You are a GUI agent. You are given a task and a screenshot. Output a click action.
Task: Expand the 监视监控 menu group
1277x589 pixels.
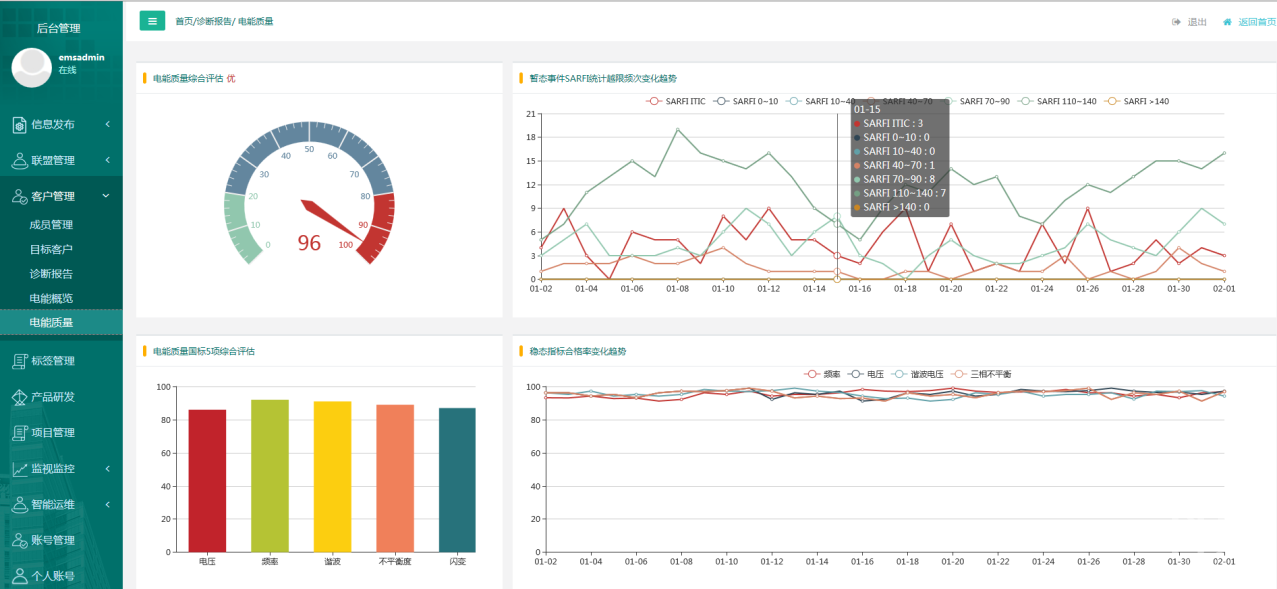click(x=61, y=469)
